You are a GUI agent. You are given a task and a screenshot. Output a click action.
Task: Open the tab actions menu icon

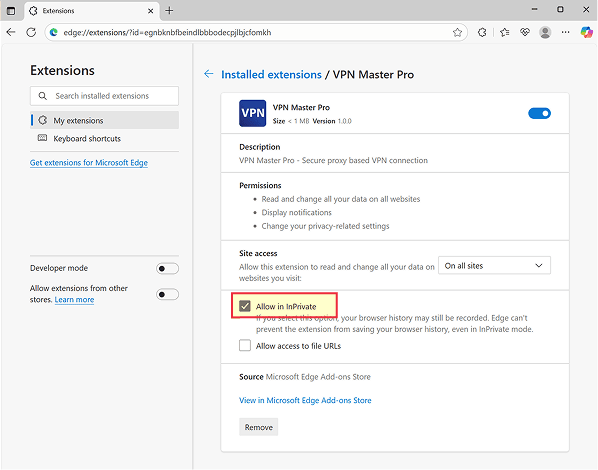click(x=11, y=11)
